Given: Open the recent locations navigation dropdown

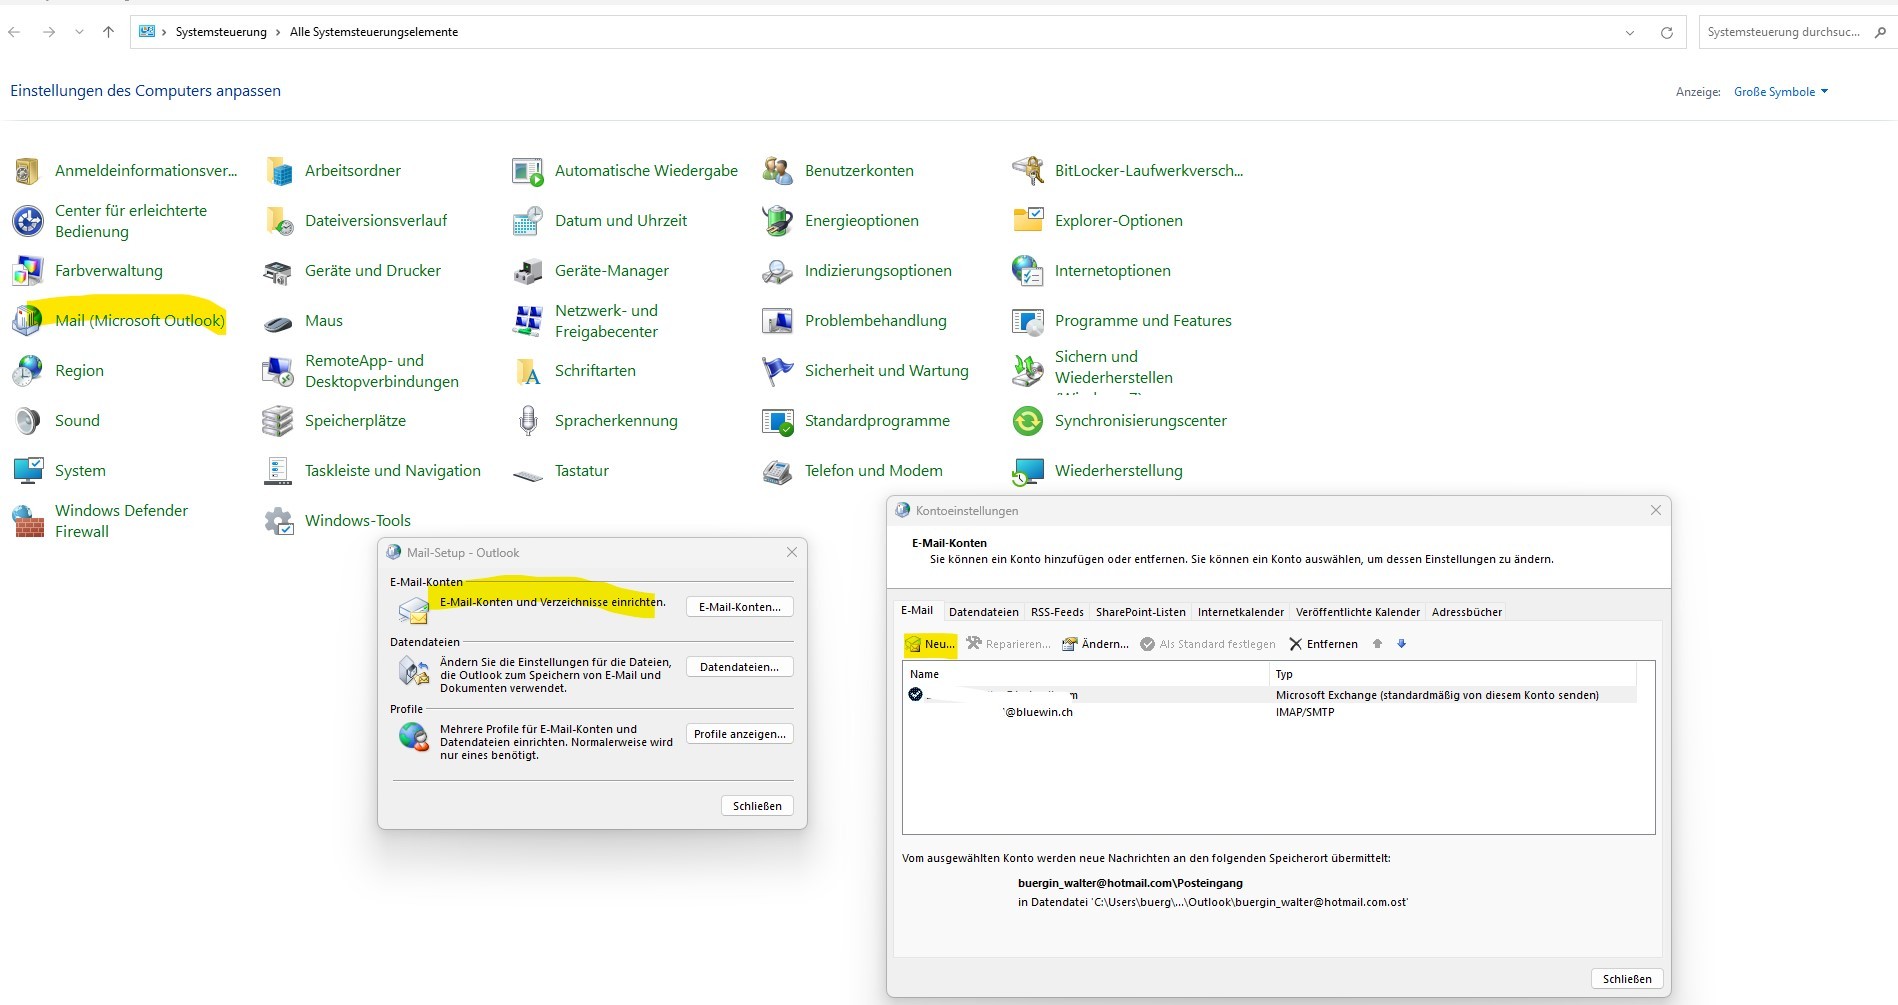Looking at the screenshot, I should [x=79, y=32].
